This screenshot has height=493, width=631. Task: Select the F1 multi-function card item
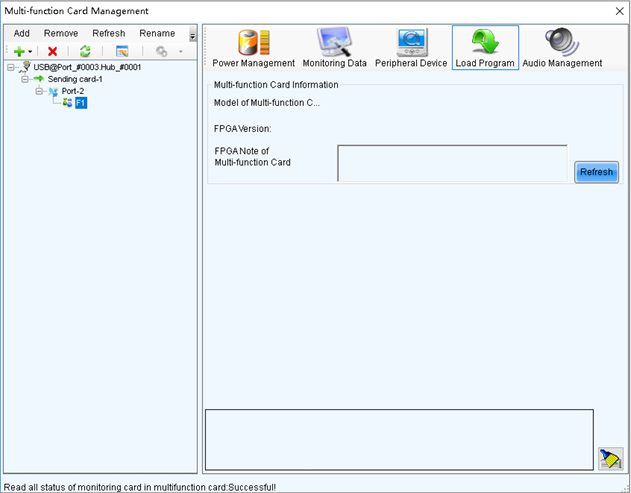80,103
